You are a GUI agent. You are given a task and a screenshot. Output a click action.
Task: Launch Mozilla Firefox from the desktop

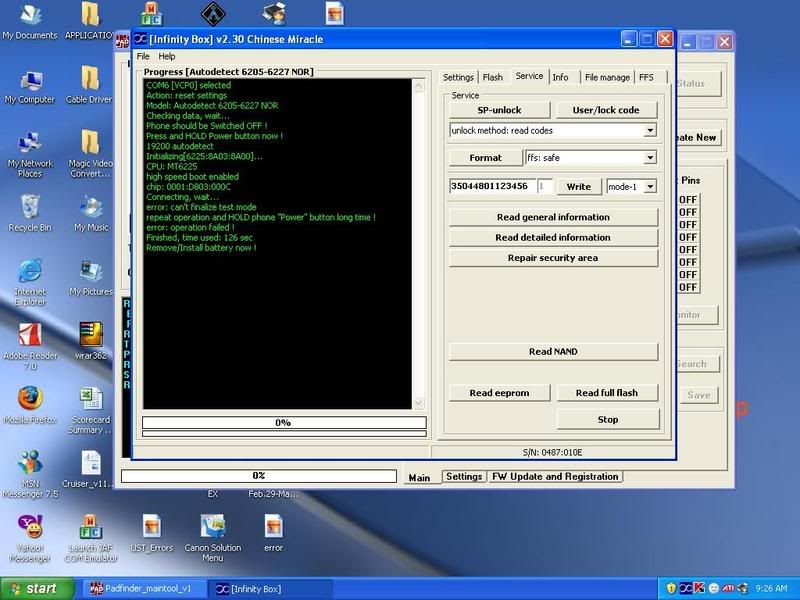30,405
